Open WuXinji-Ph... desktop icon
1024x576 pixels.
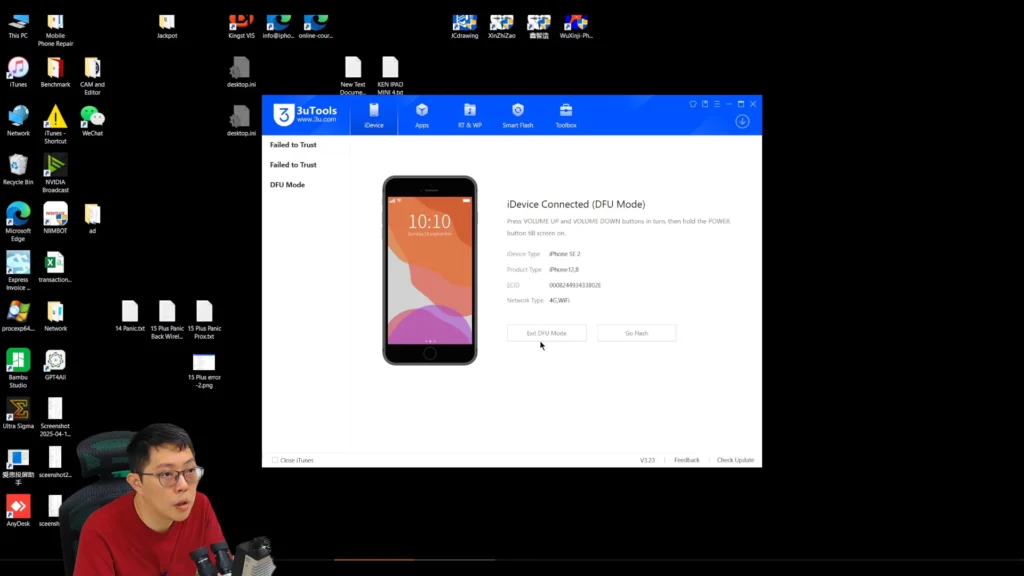tap(576, 27)
